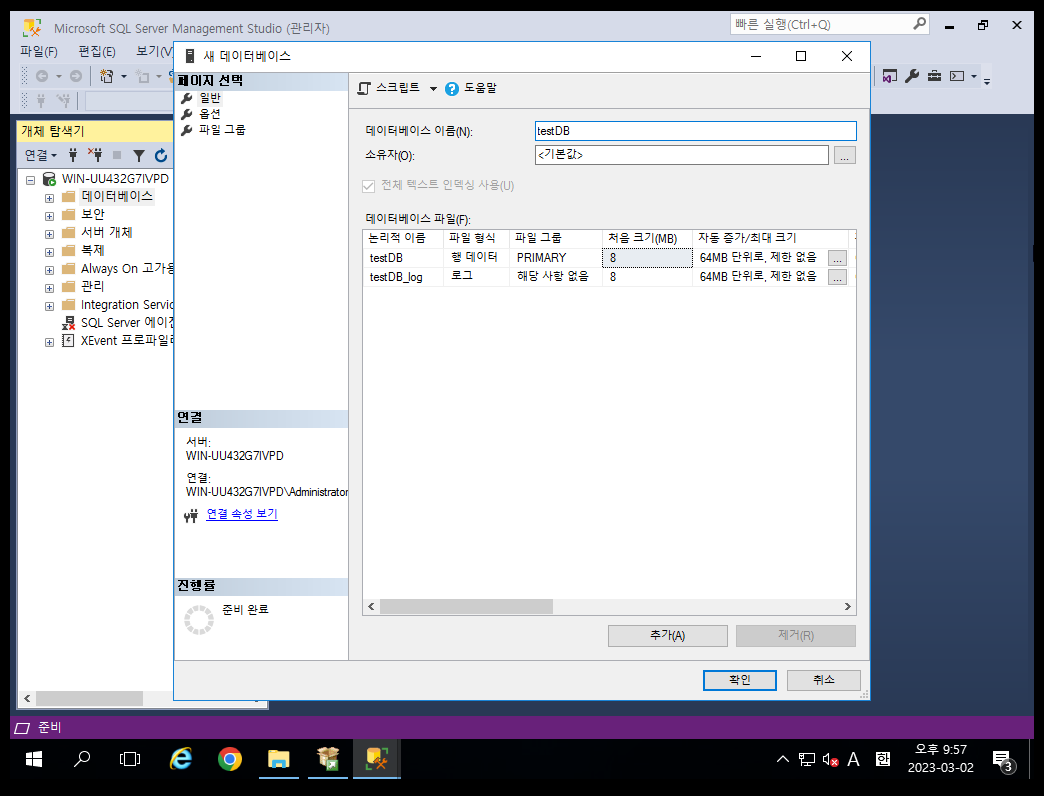
Task: Click the Add file button
Action: tap(668, 636)
